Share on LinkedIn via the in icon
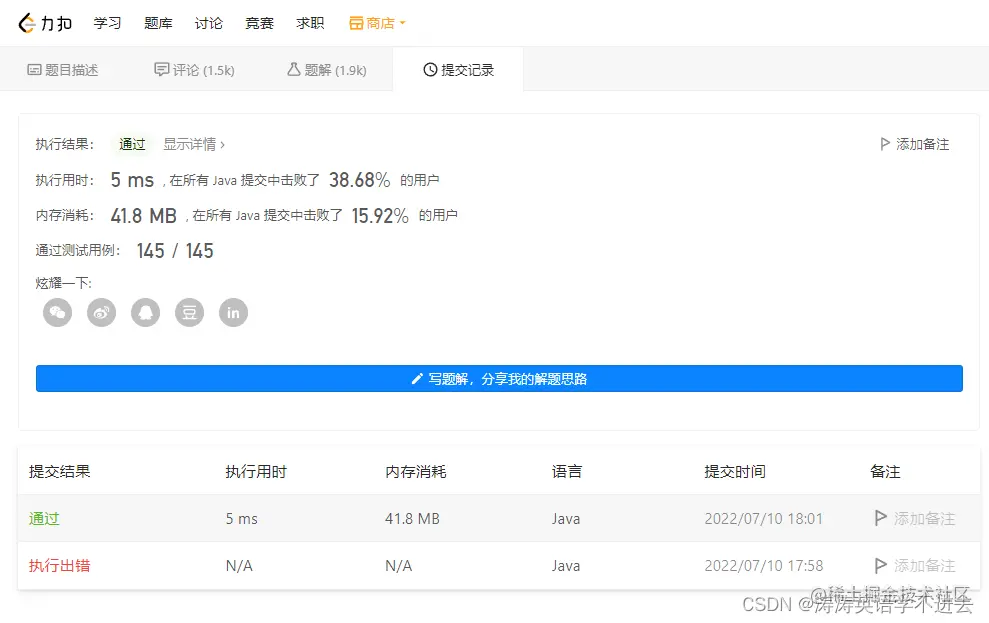 [233, 312]
